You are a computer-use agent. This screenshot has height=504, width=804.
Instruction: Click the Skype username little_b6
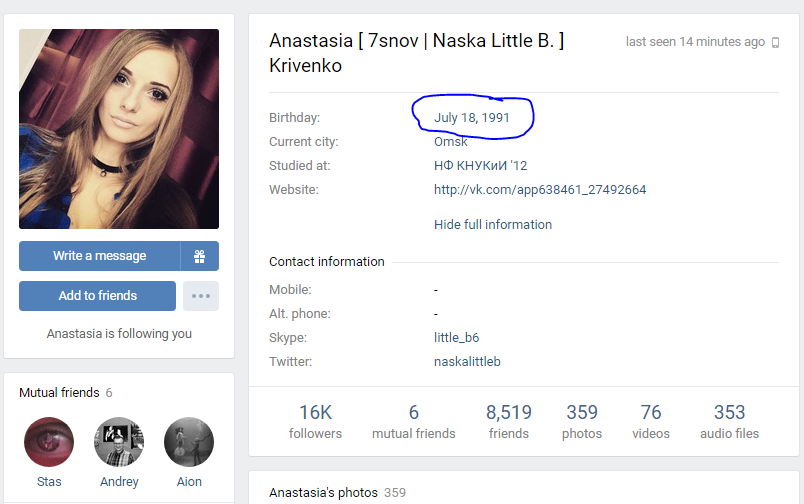click(x=456, y=337)
